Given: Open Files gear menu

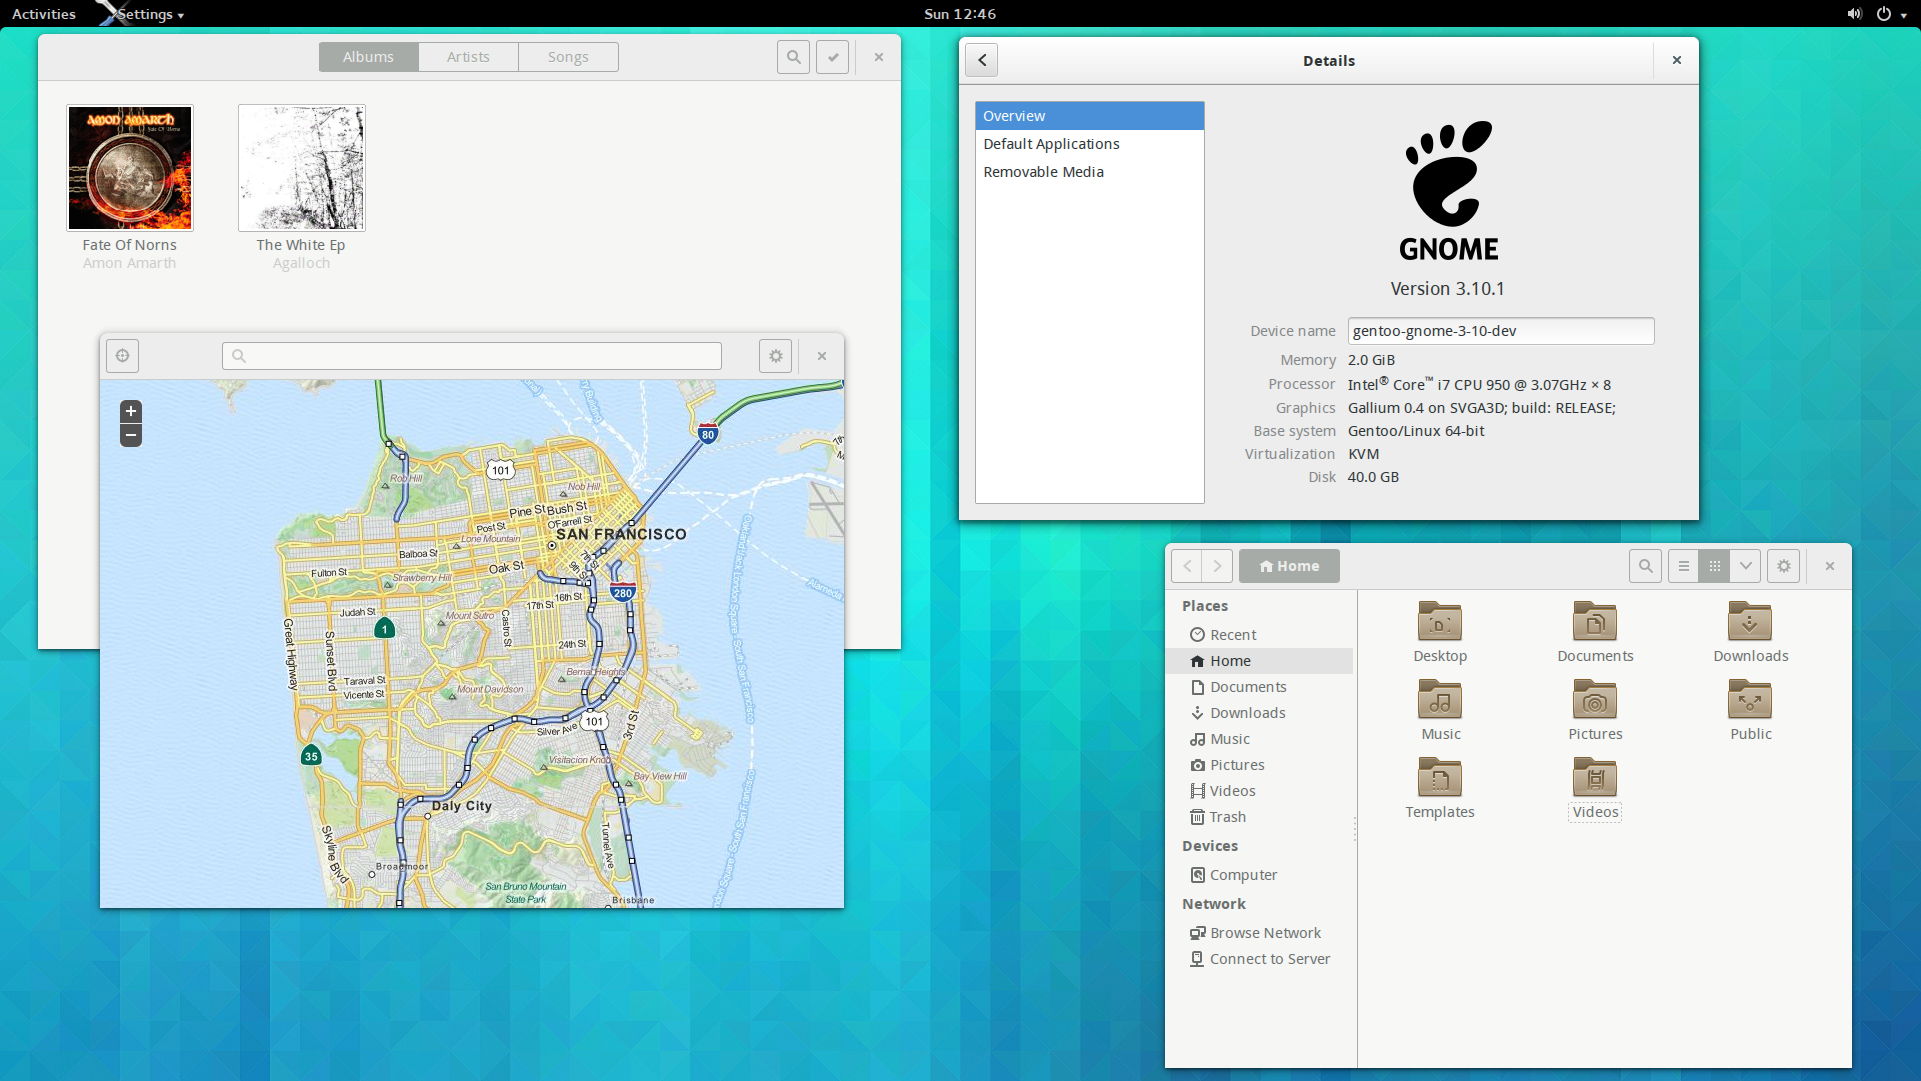Looking at the screenshot, I should (x=1784, y=566).
